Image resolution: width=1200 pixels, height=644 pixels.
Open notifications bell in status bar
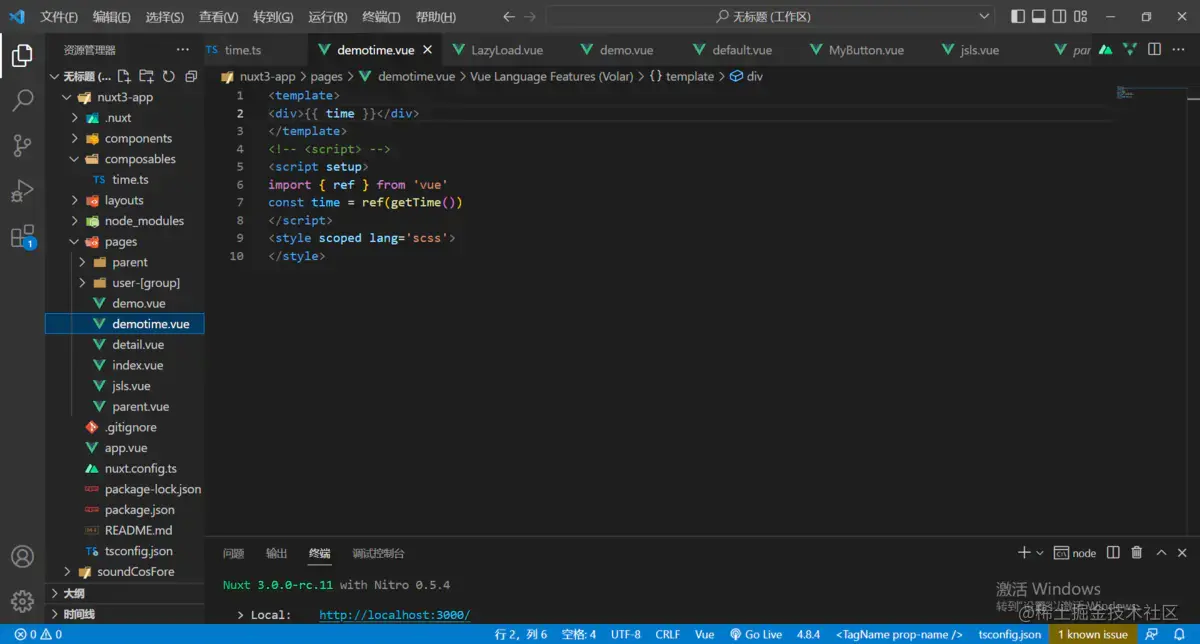coord(1179,635)
